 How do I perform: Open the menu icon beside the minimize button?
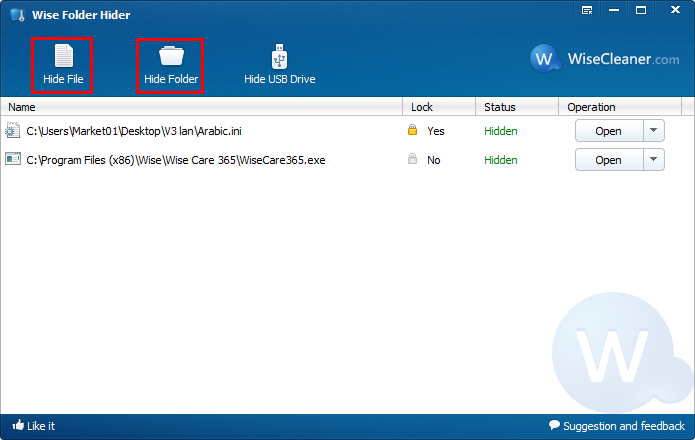click(x=587, y=10)
